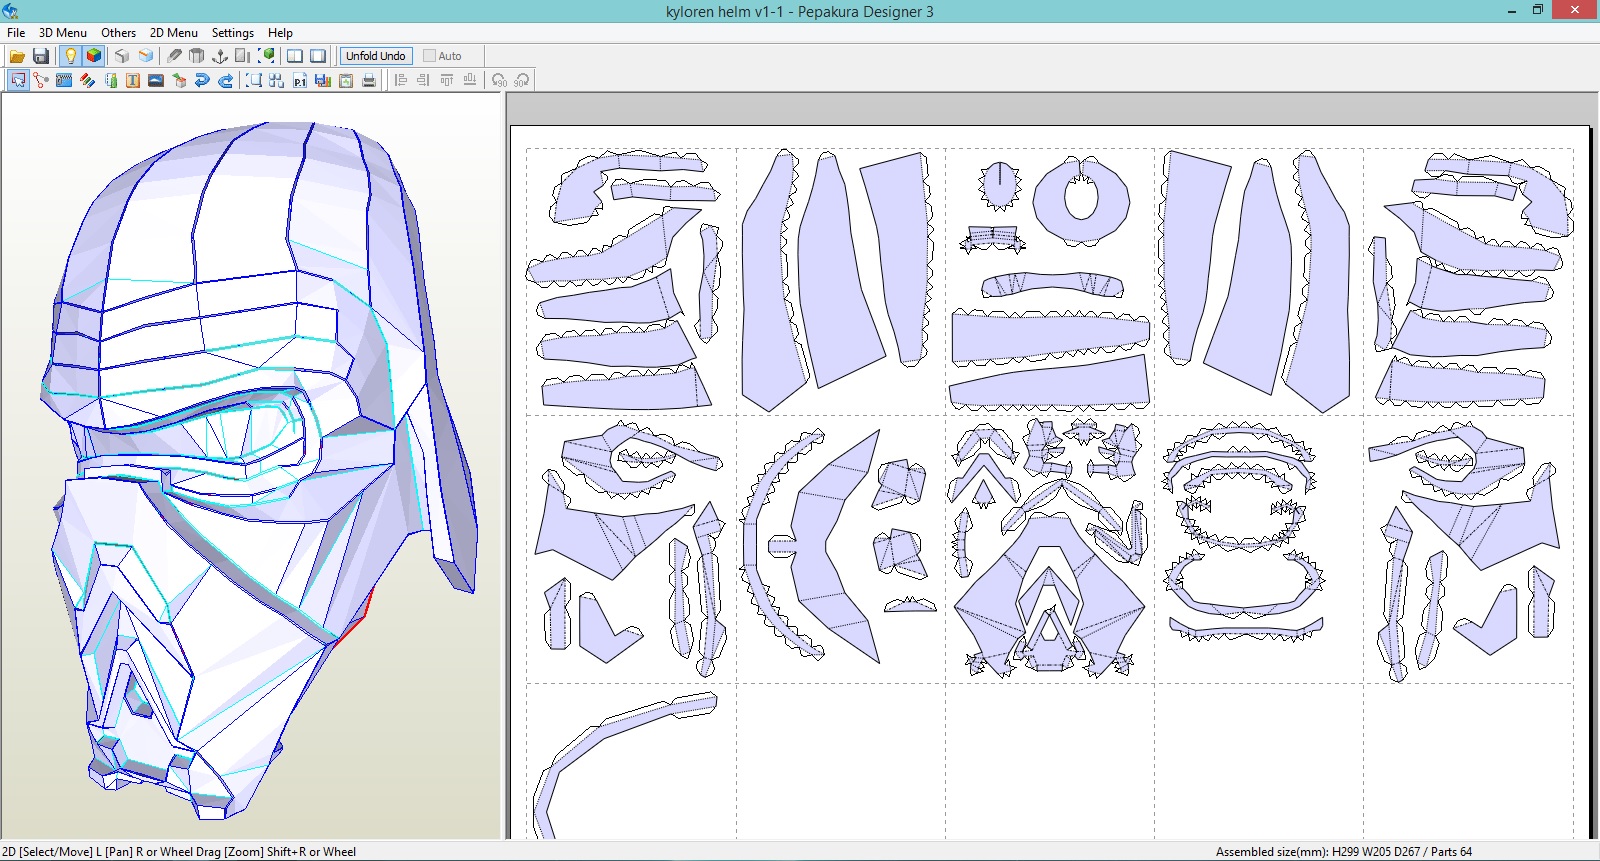Image resolution: width=1600 pixels, height=861 pixels.
Task: Open the 2D Menu
Action: tap(174, 32)
